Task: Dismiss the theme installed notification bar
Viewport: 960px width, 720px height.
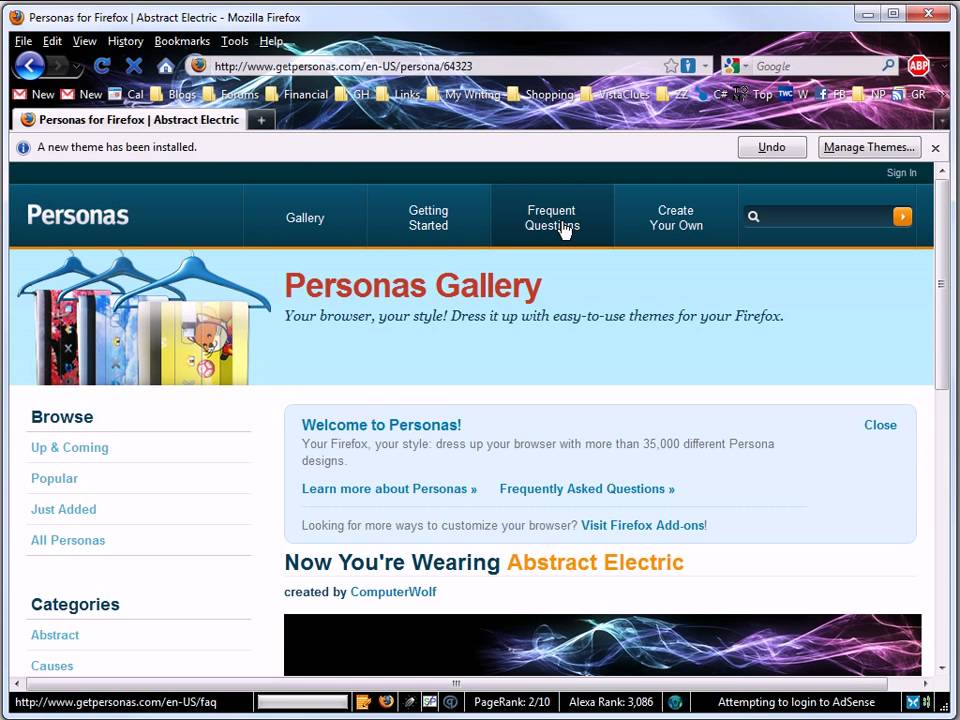Action: click(936, 148)
